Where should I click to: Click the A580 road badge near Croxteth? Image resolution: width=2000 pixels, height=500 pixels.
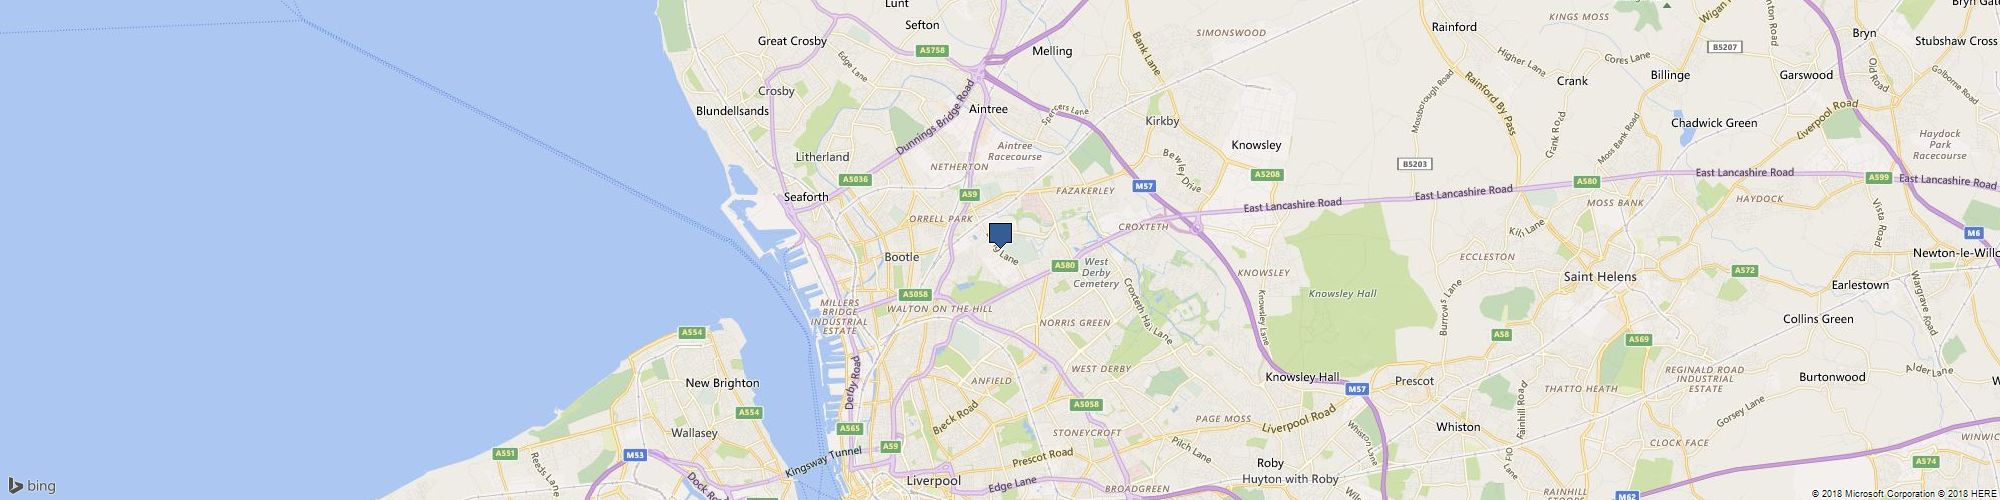click(x=1064, y=266)
